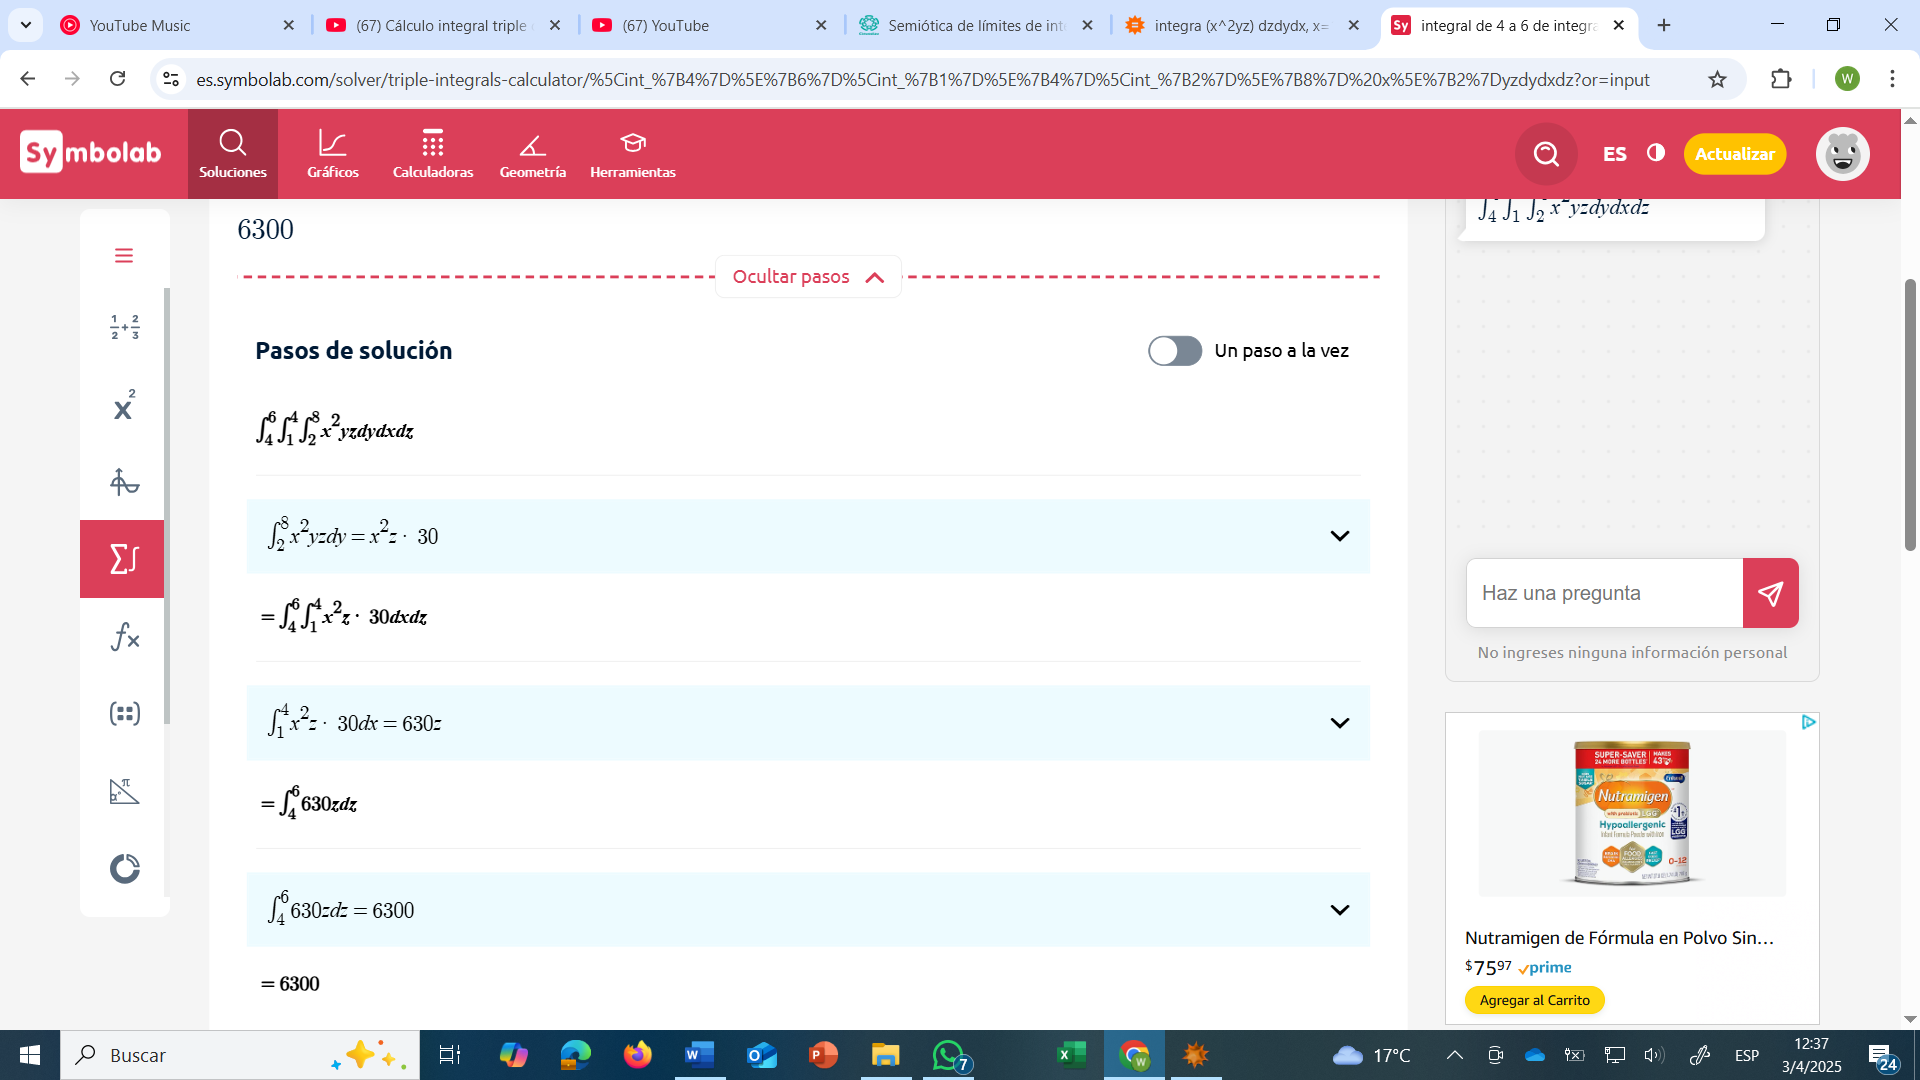Viewport: 1920px width, 1080px height.
Task: Bookmark this page with star icon
Action: click(x=1717, y=79)
